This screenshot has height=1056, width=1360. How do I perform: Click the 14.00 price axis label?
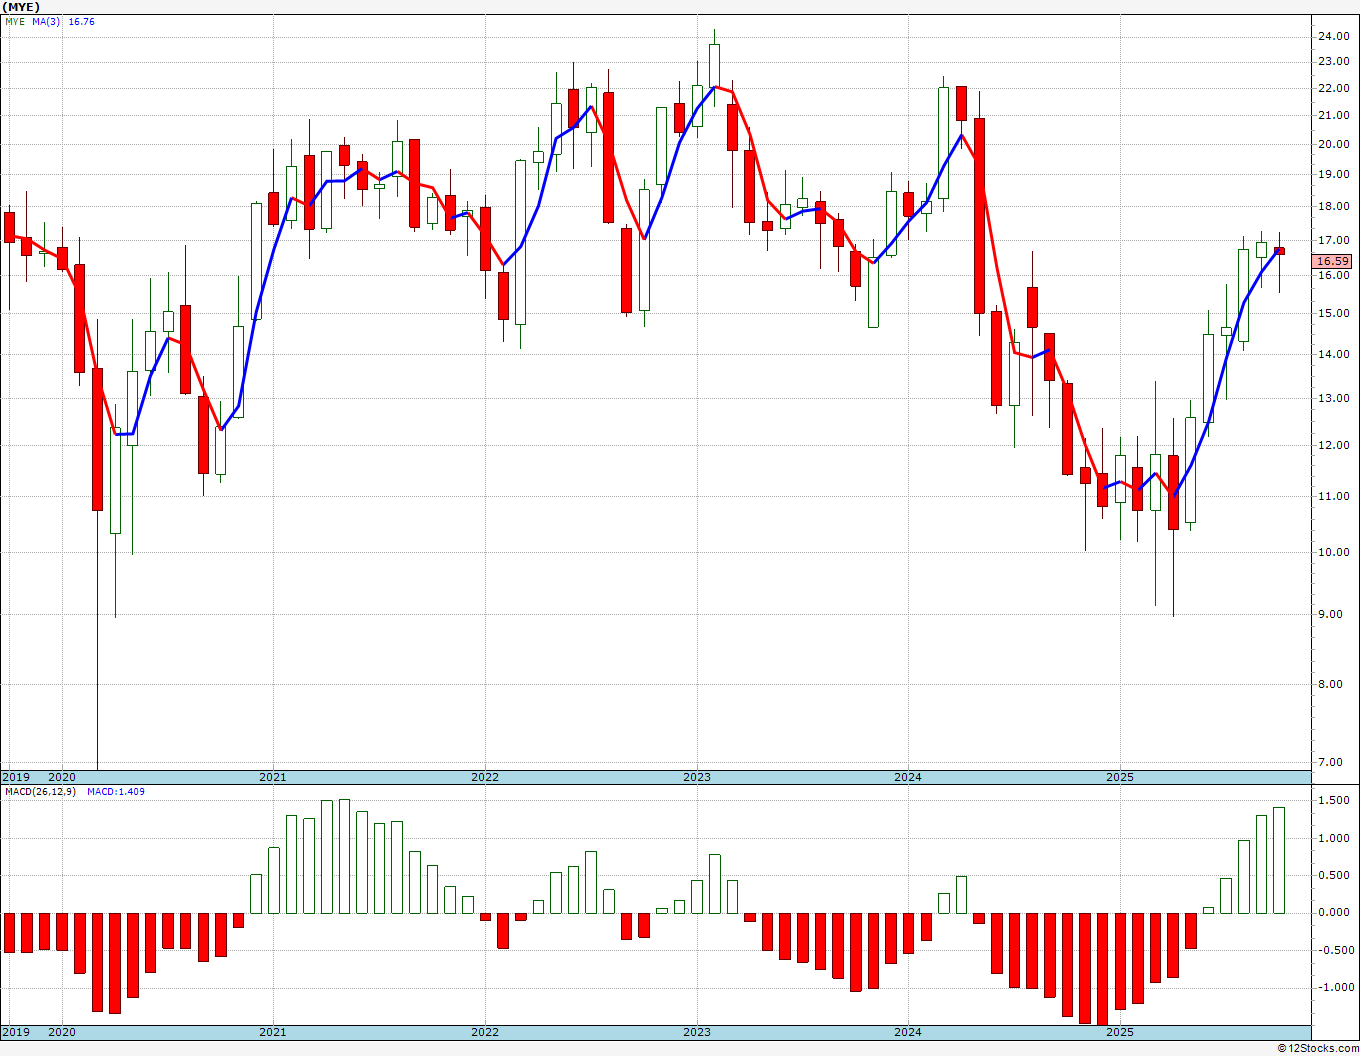coord(1334,354)
